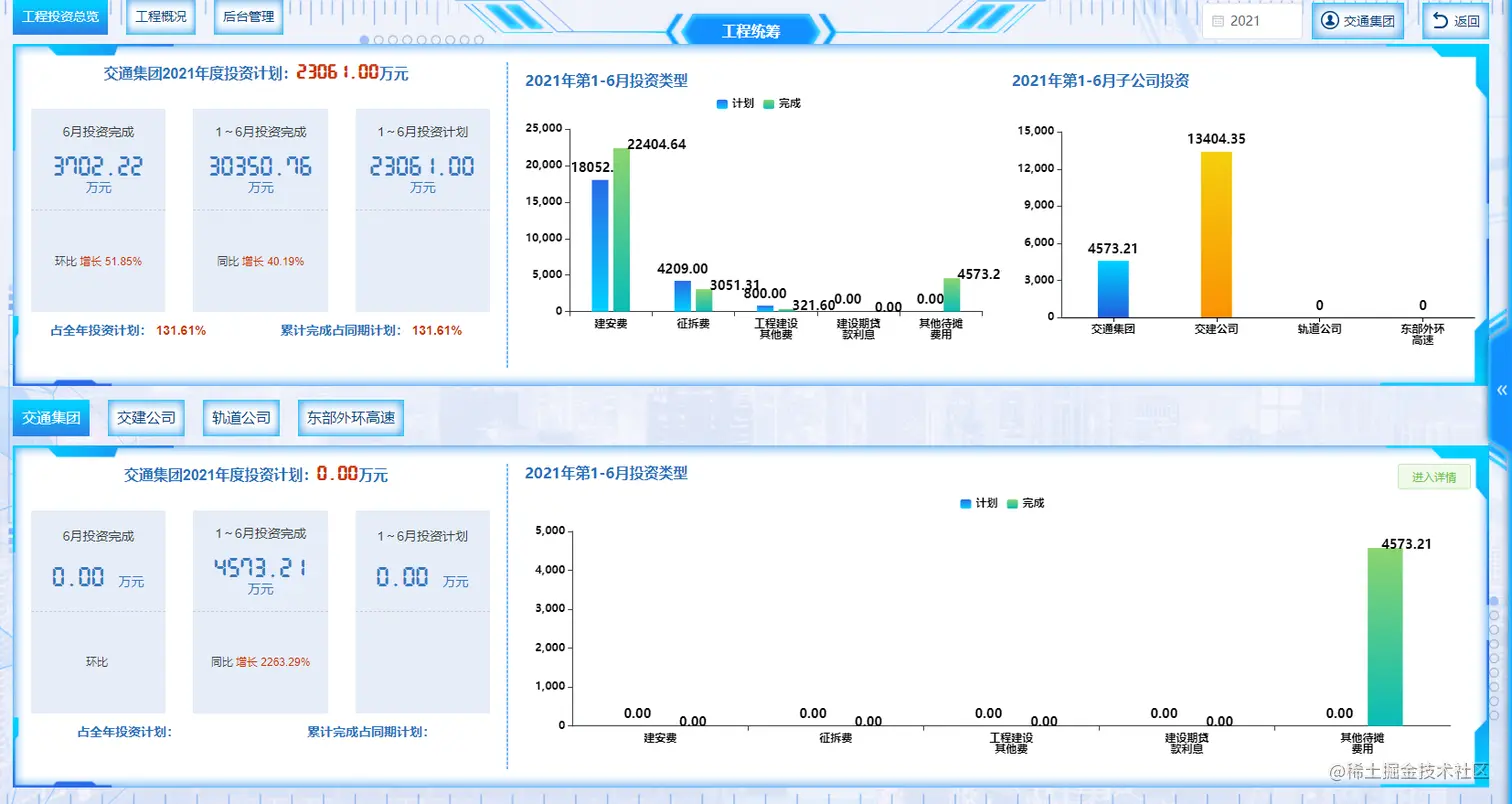The image size is (1512, 804).
Task: Toggle 完成 legend in upper investment-type chart
Action: [781, 104]
